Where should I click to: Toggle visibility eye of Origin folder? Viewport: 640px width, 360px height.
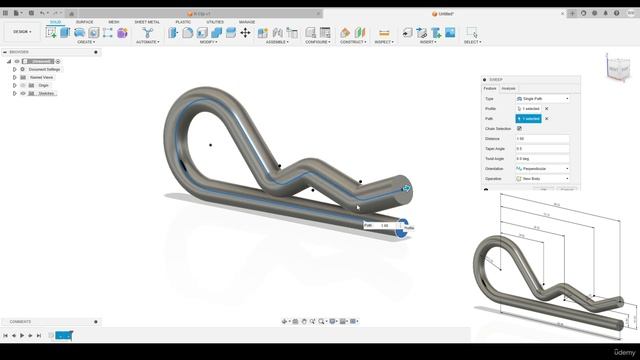click(23, 86)
